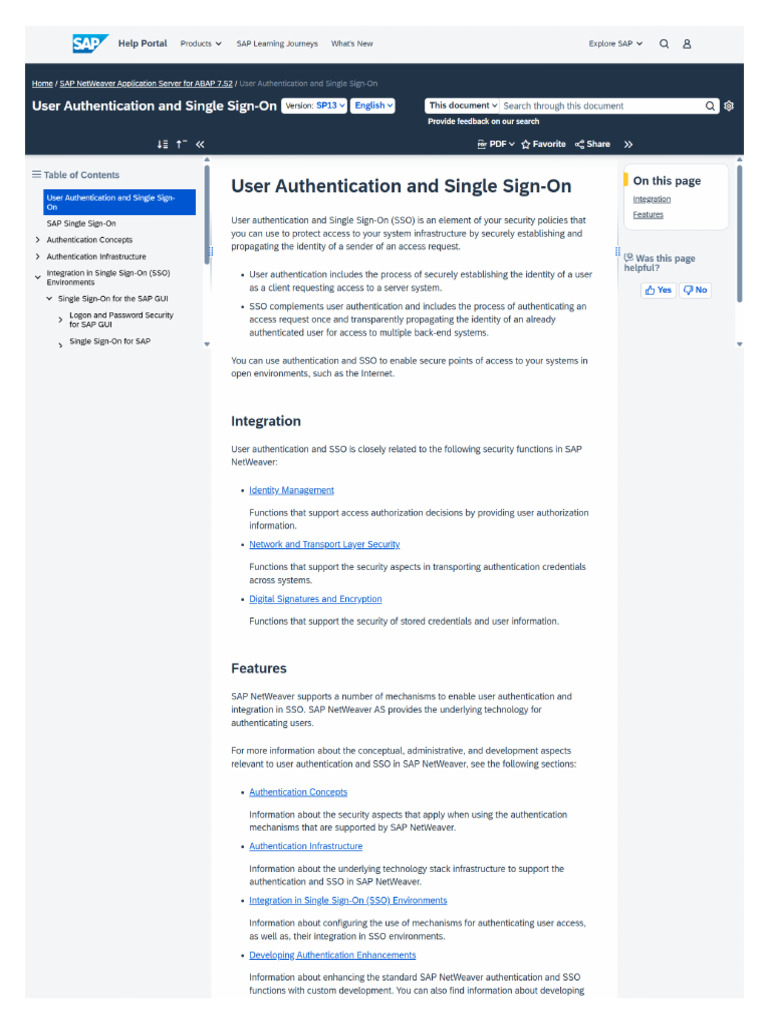Screen dimensions: 768x1024
Task: Open the Version SP13 dropdown
Action: [314, 106]
